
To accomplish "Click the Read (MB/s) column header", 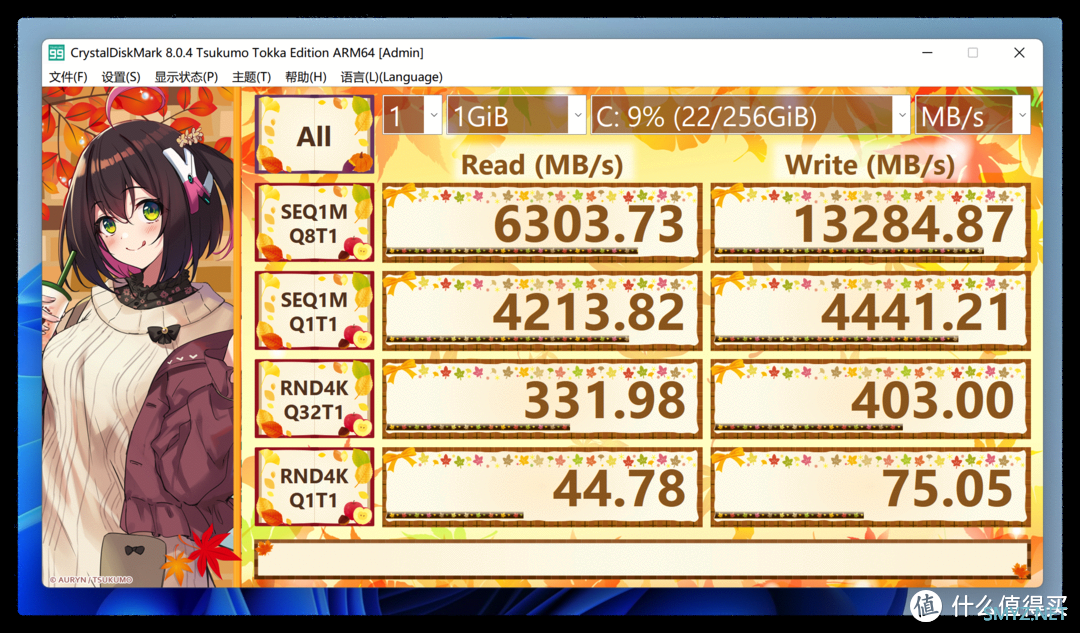I will pos(542,165).
